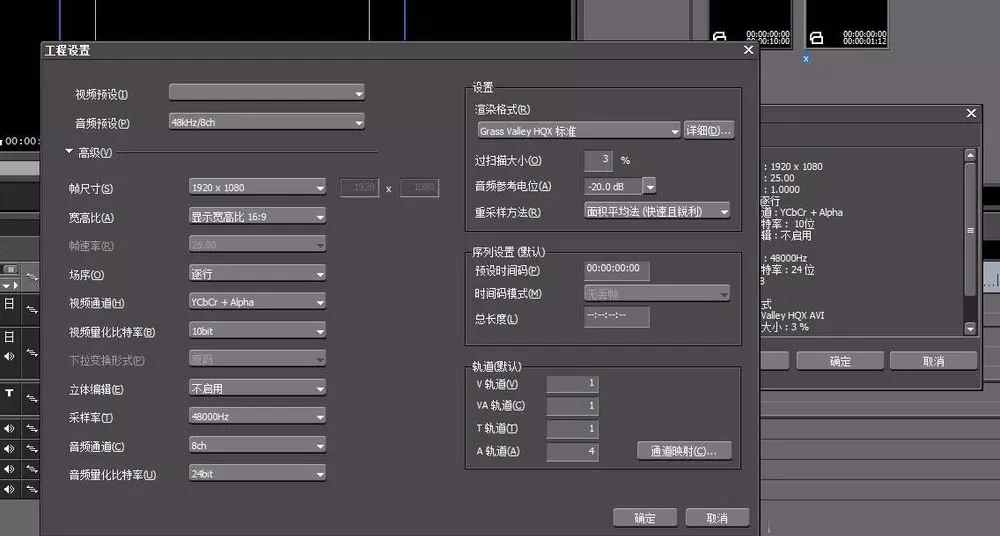
Task: Select the bin clip showing 00:00:01:12
Action: (x=847, y=23)
